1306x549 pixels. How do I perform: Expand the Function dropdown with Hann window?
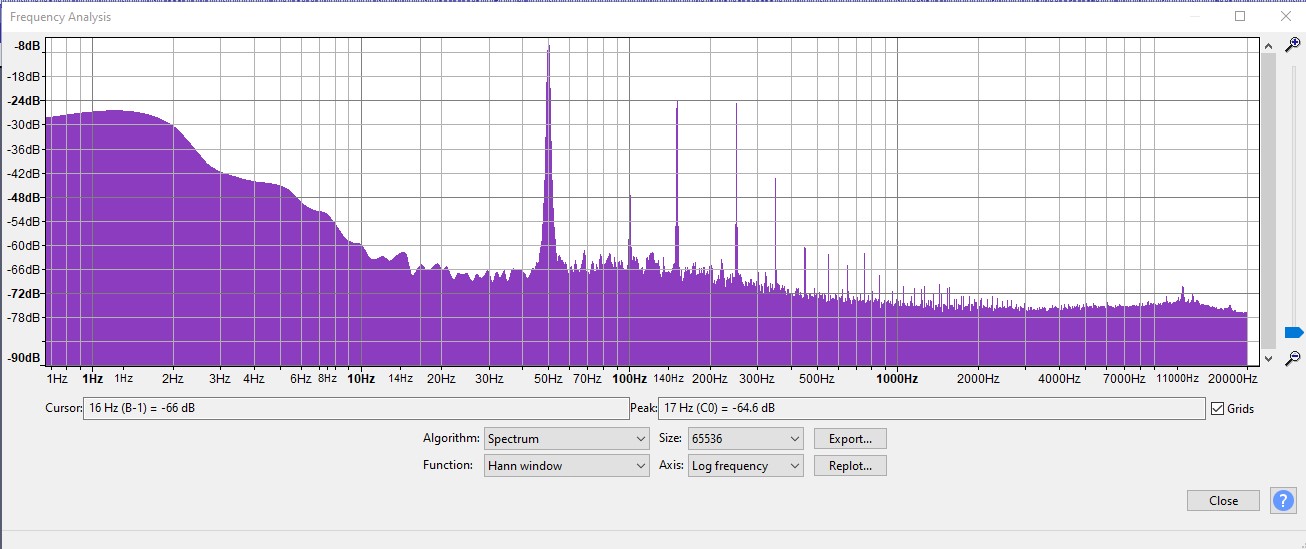coord(567,466)
